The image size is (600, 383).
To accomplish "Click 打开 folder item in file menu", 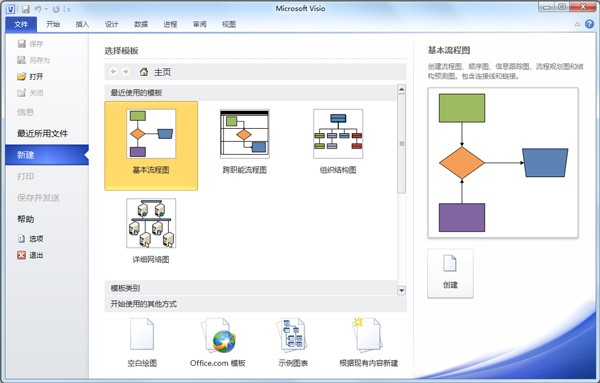I will coord(30,77).
